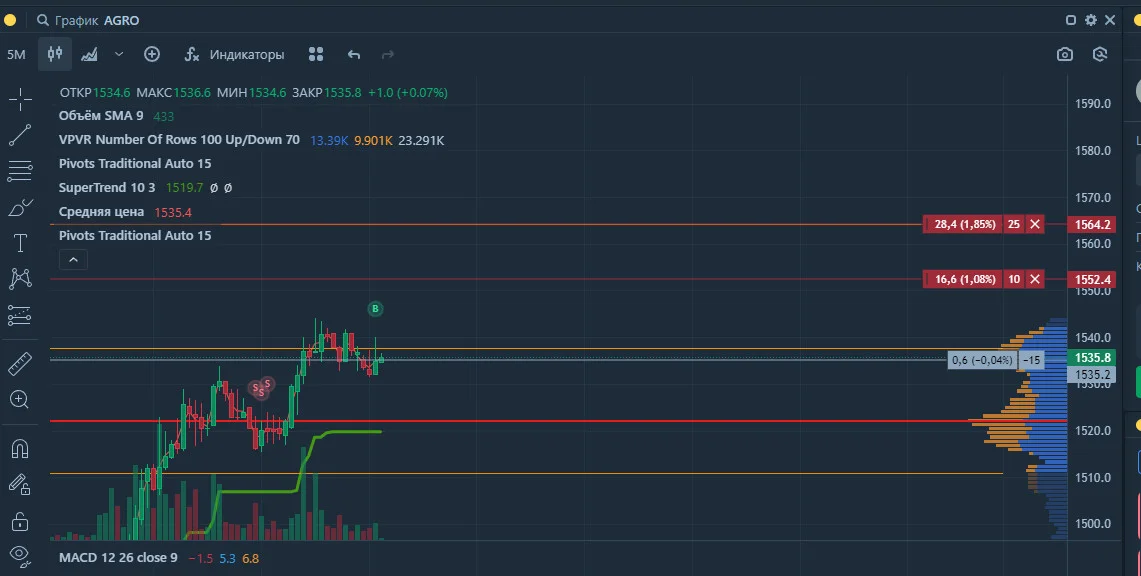
Task: Click the График AGRO symbol search
Action: [x=88, y=20]
